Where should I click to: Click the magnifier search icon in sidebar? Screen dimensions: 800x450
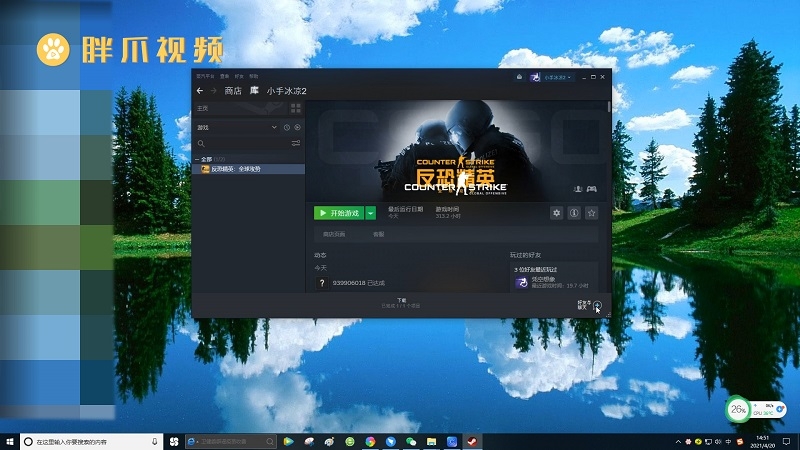[x=201, y=143]
